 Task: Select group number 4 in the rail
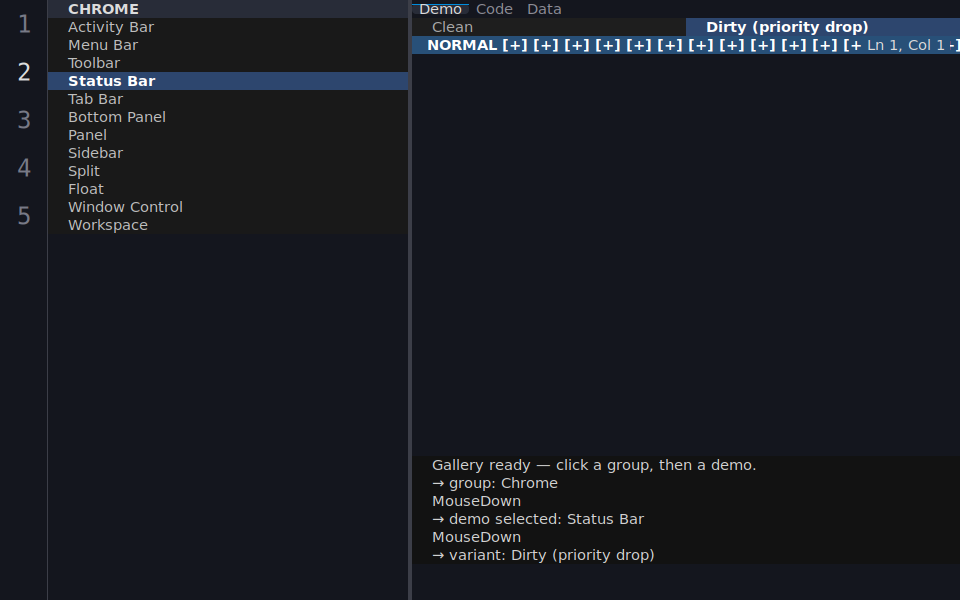(x=24, y=167)
